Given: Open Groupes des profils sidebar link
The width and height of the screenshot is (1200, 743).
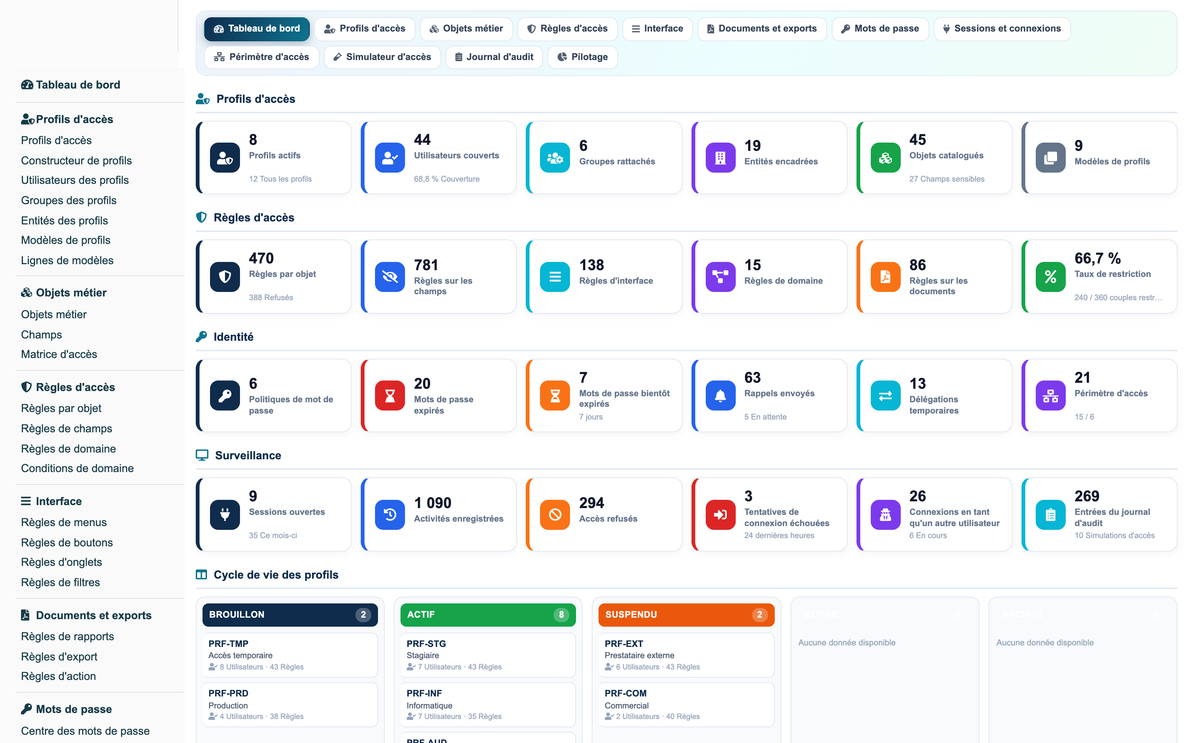Looking at the screenshot, I should click(x=69, y=200).
